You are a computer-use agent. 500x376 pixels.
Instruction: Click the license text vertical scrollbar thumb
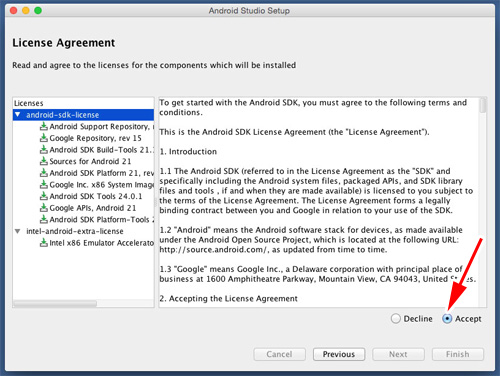pyautogui.click(x=483, y=105)
